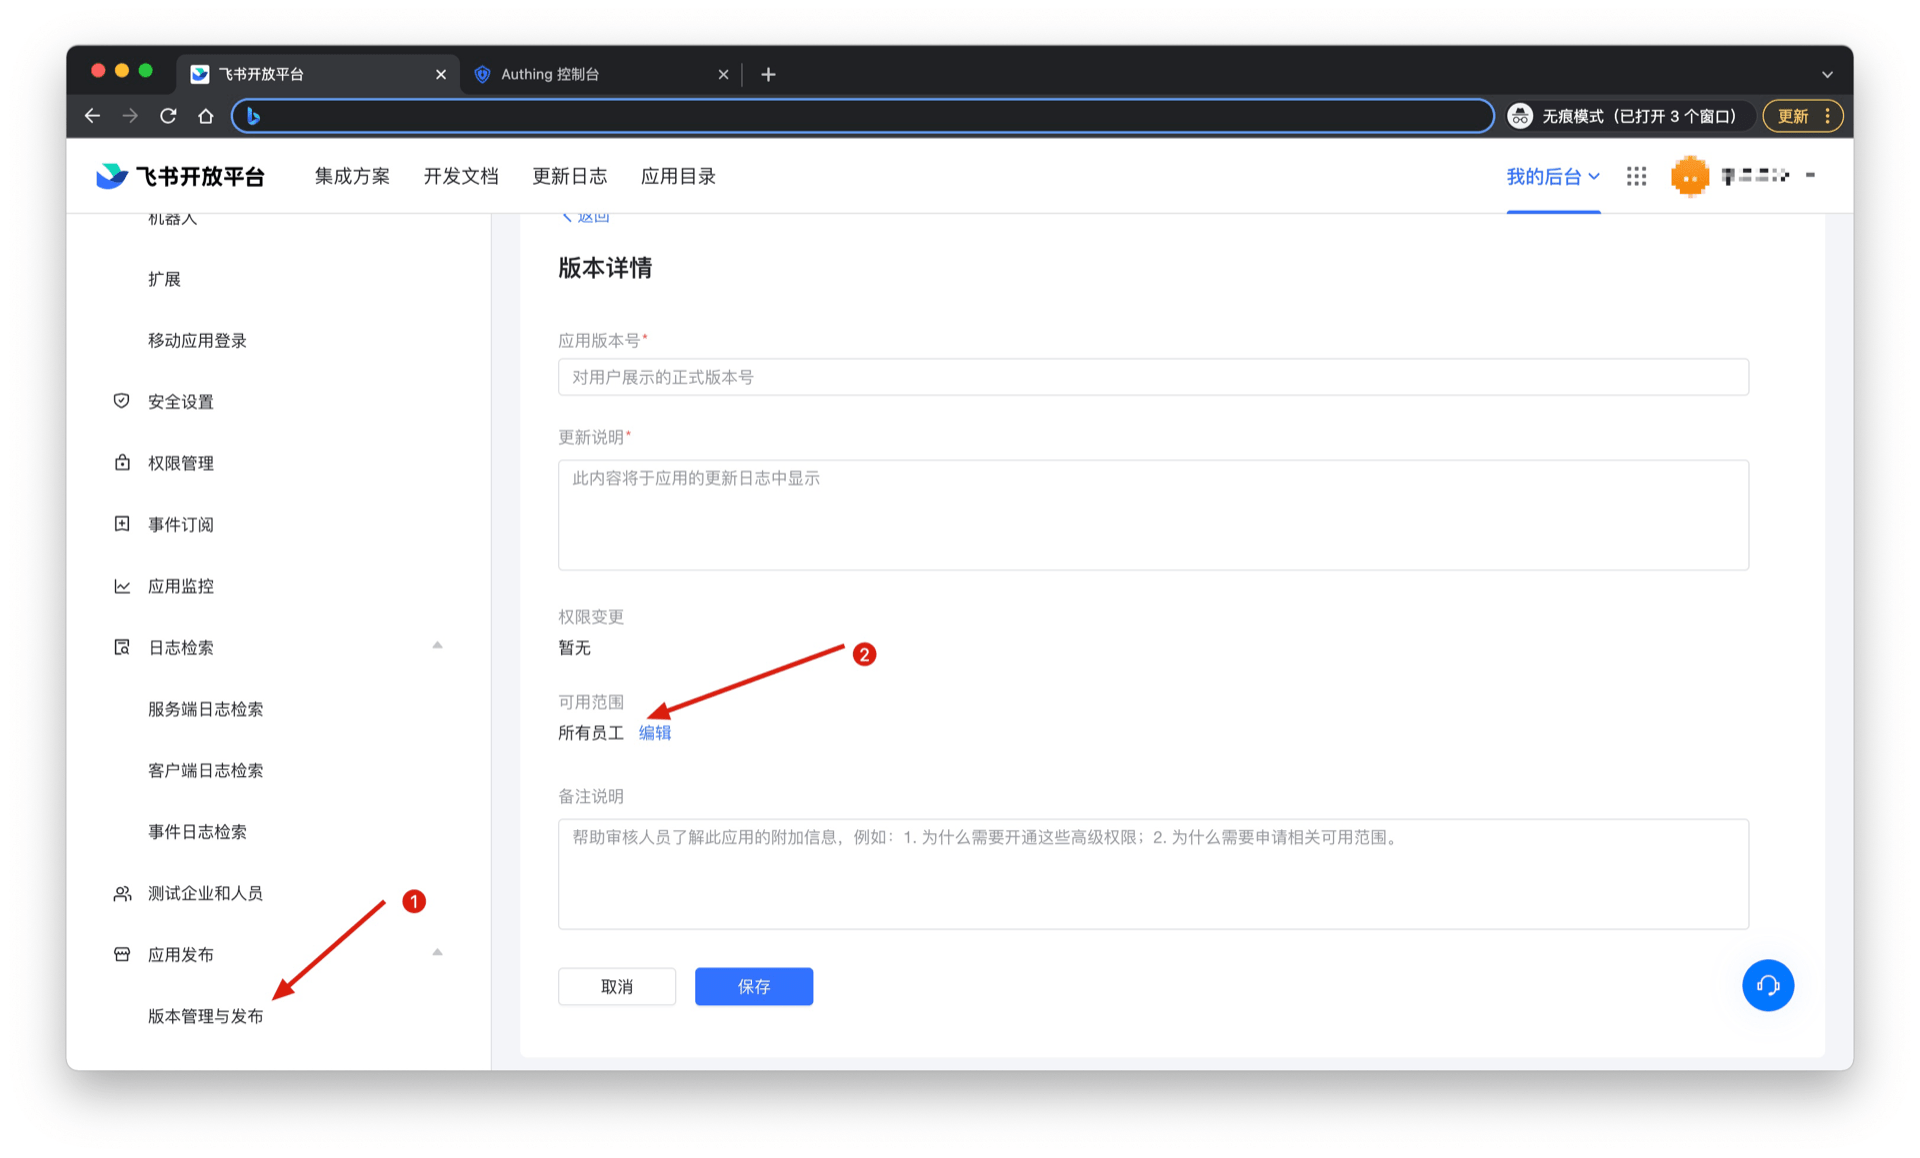
Task: Open the 我的后台 dropdown
Action: coord(1552,176)
